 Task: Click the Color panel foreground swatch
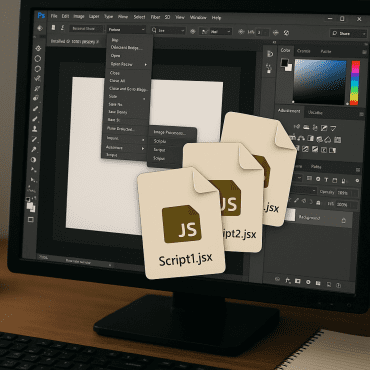(x=284, y=62)
